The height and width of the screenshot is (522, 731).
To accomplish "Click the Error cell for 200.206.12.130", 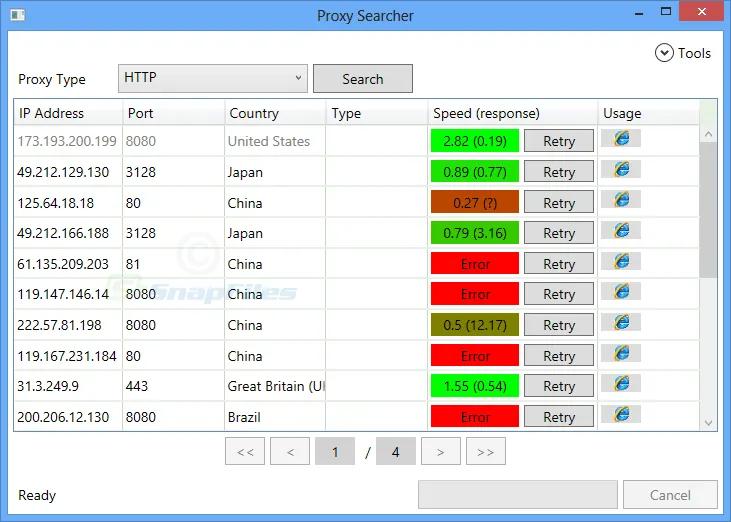I will tap(475, 417).
